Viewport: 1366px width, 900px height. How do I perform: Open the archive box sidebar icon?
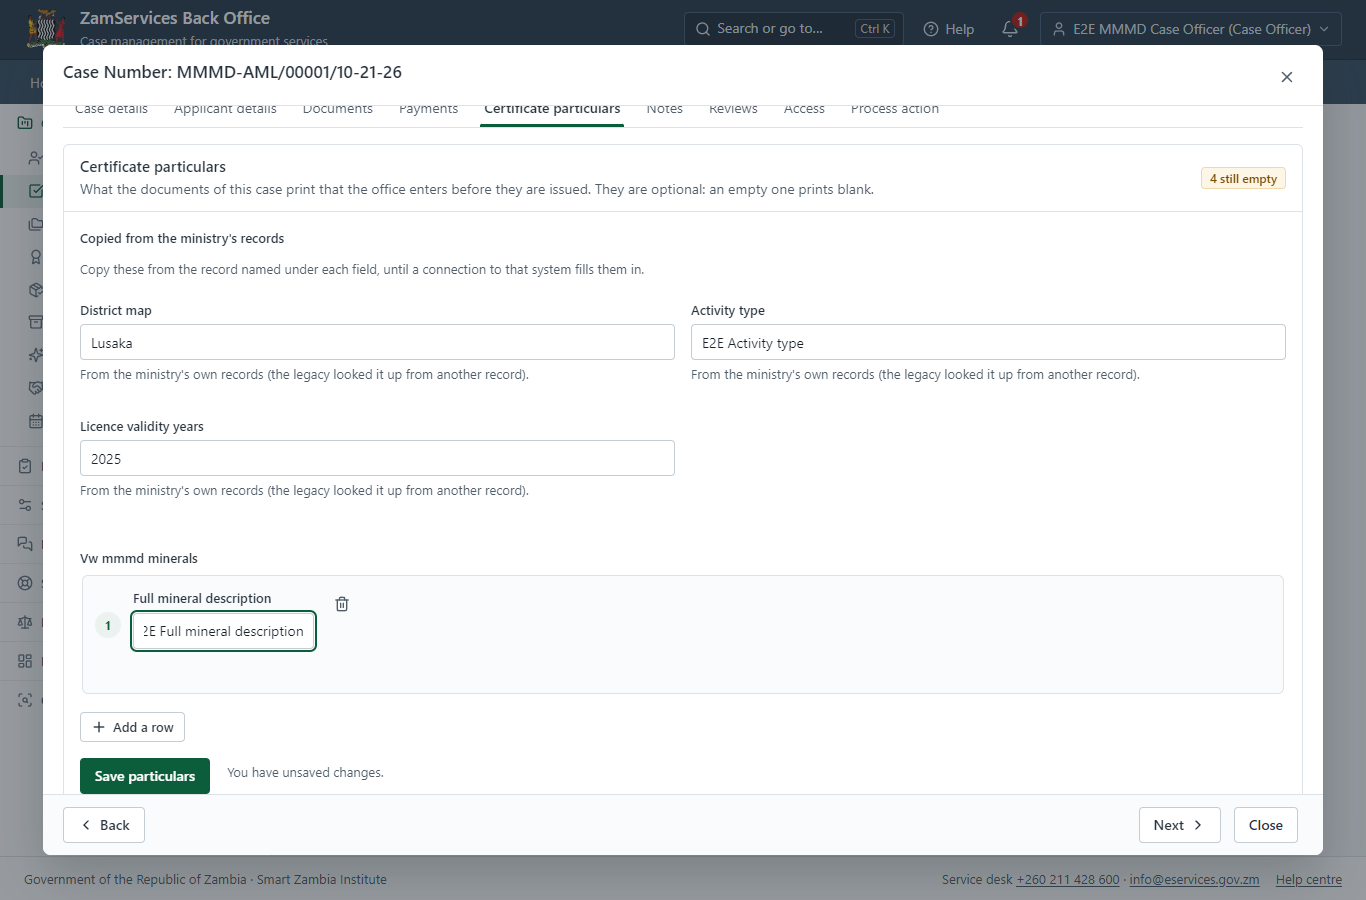36,322
